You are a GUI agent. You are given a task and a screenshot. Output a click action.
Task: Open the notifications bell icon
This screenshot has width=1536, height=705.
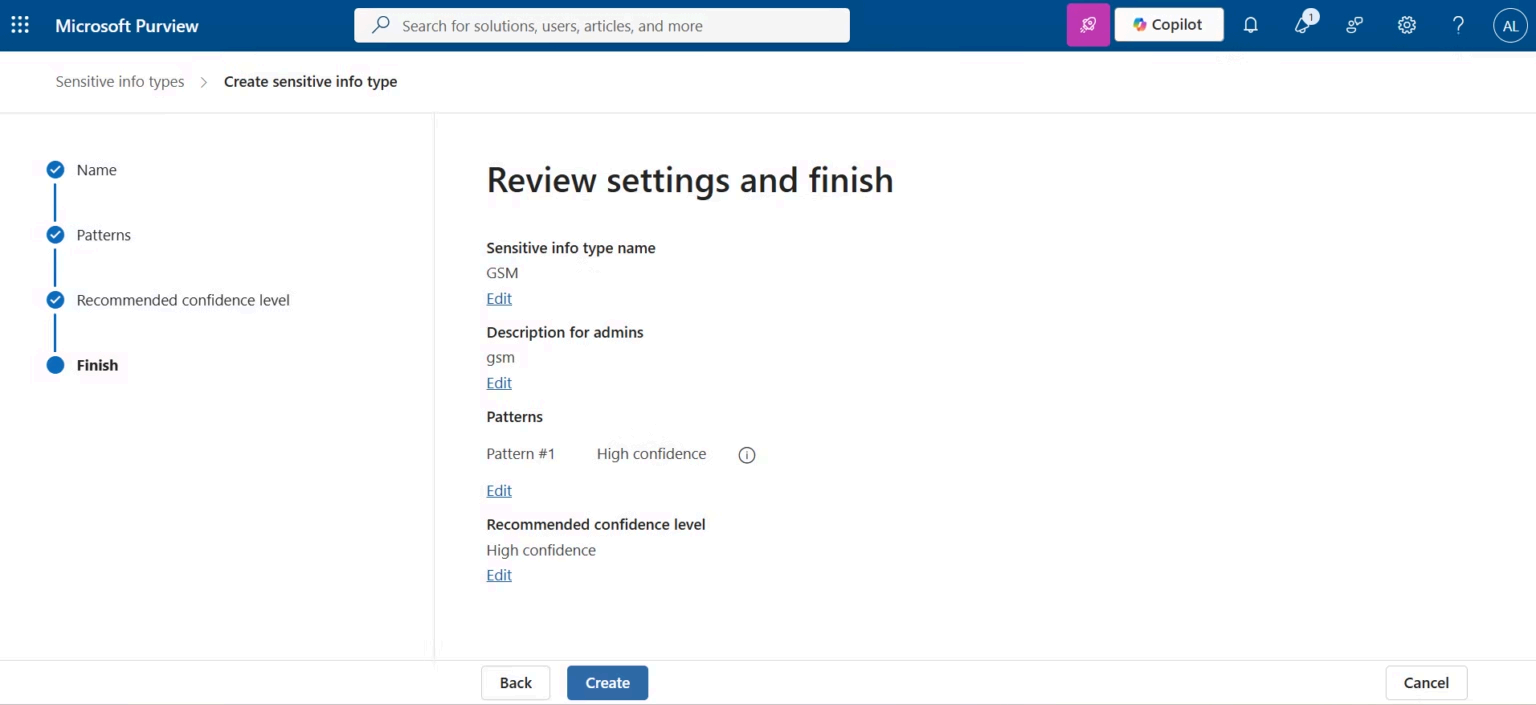click(1250, 25)
